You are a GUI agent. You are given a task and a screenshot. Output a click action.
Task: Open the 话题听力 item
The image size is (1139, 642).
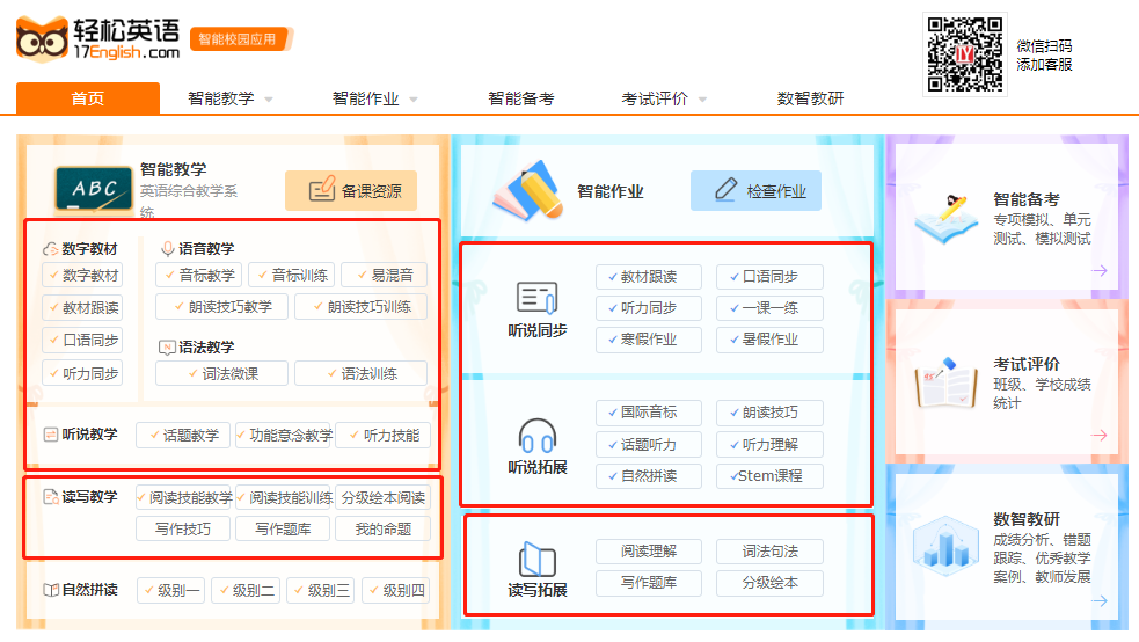click(649, 444)
